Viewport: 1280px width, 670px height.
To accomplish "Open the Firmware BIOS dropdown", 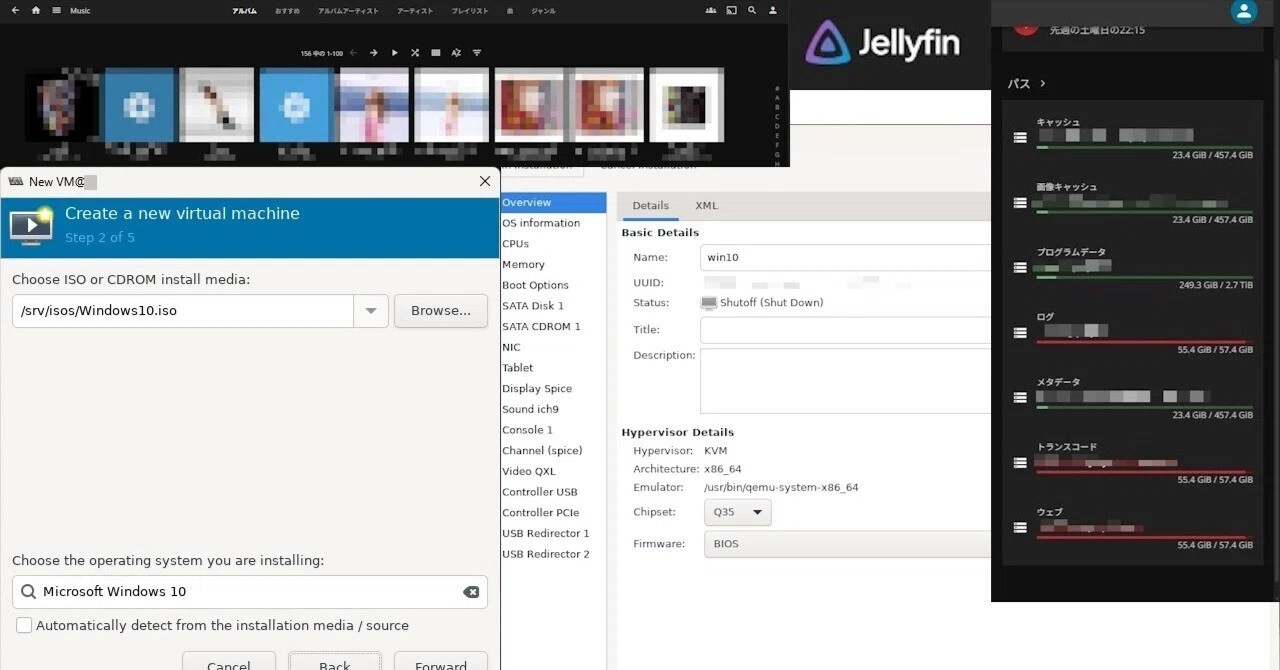I will pyautogui.click(x=847, y=544).
